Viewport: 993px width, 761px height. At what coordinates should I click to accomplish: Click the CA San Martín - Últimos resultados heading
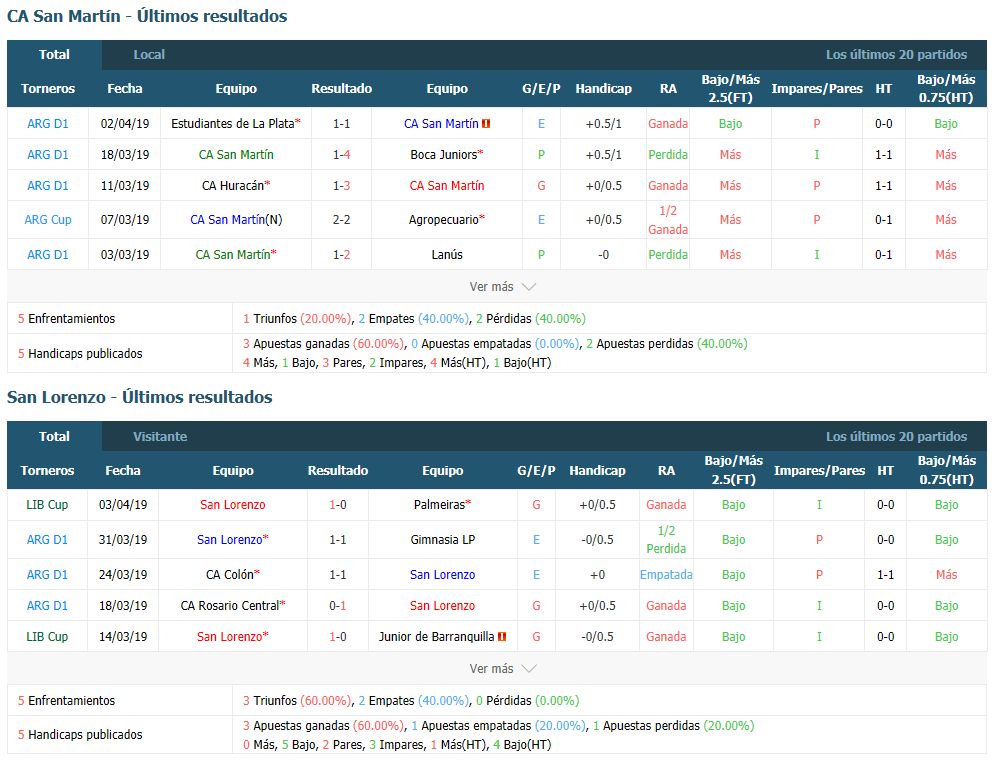(147, 16)
